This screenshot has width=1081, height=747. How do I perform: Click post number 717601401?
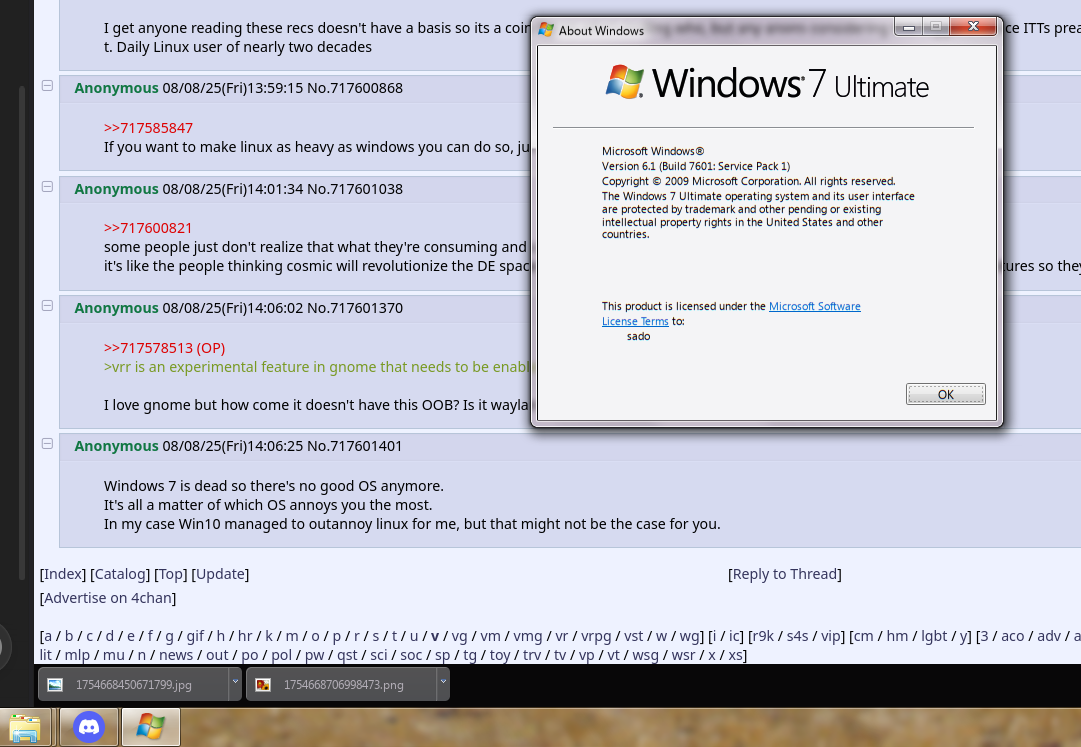click(x=366, y=446)
